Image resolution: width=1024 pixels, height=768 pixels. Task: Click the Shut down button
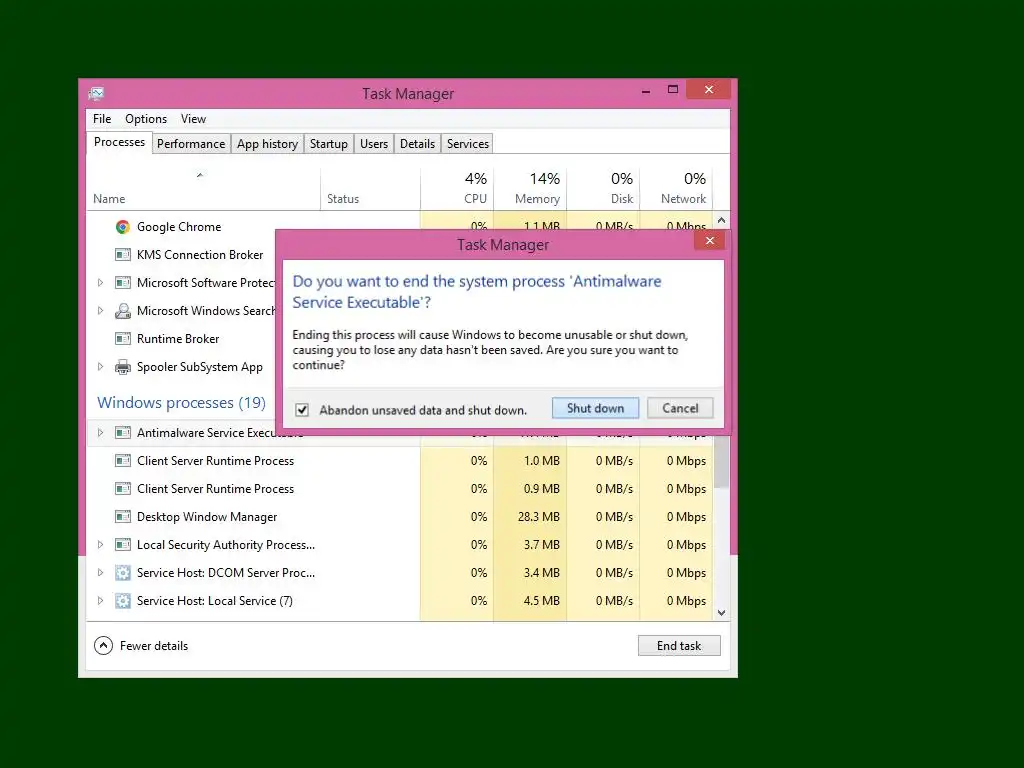595,408
